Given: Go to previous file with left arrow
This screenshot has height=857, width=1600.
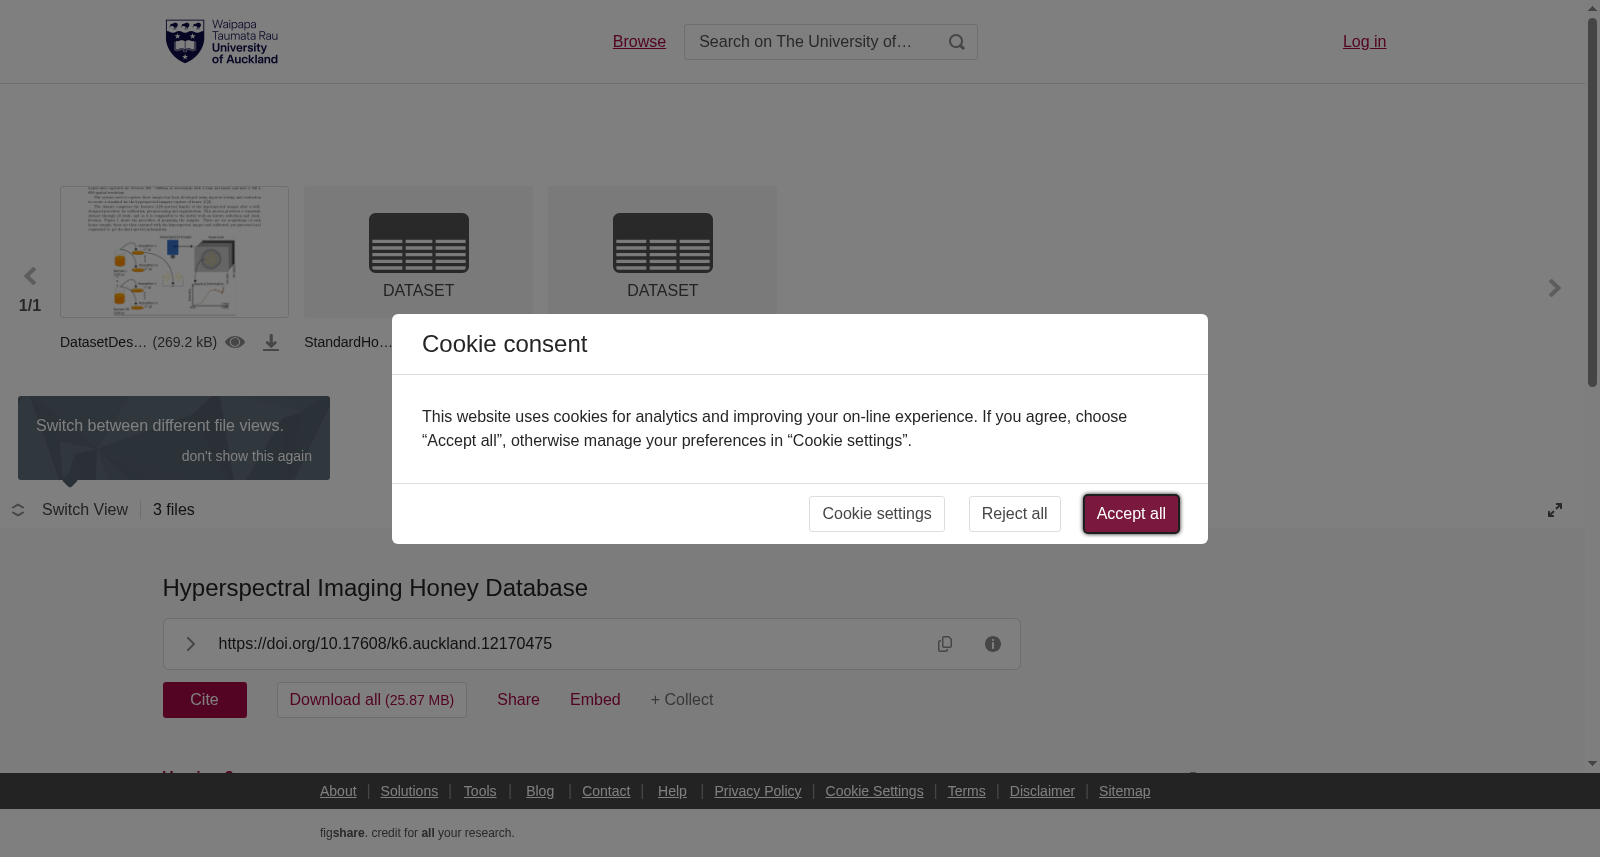Looking at the screenshot, I should click(x=30, y=276).
